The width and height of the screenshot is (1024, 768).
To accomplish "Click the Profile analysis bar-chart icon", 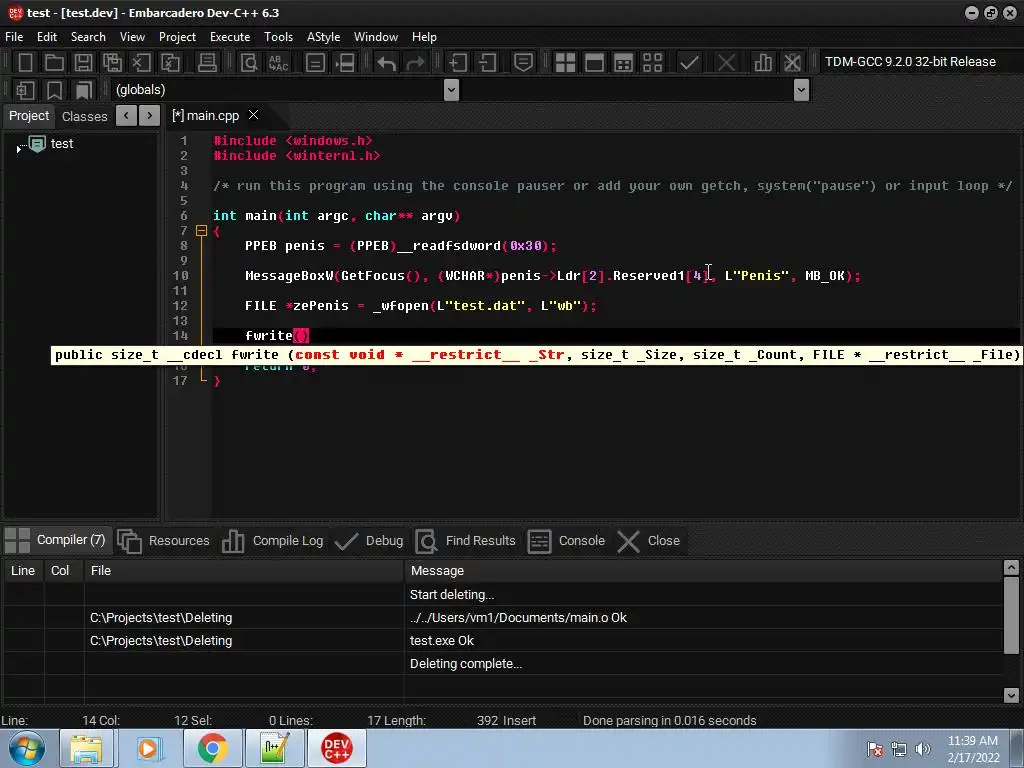I will coord(762,63).
